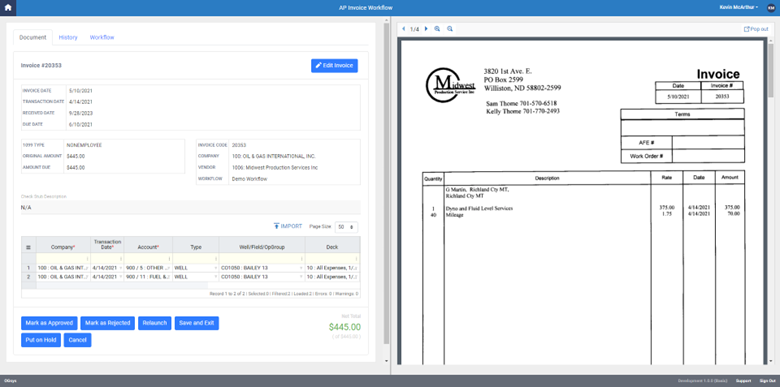Click the Import icon above the grid

(277, 226)
